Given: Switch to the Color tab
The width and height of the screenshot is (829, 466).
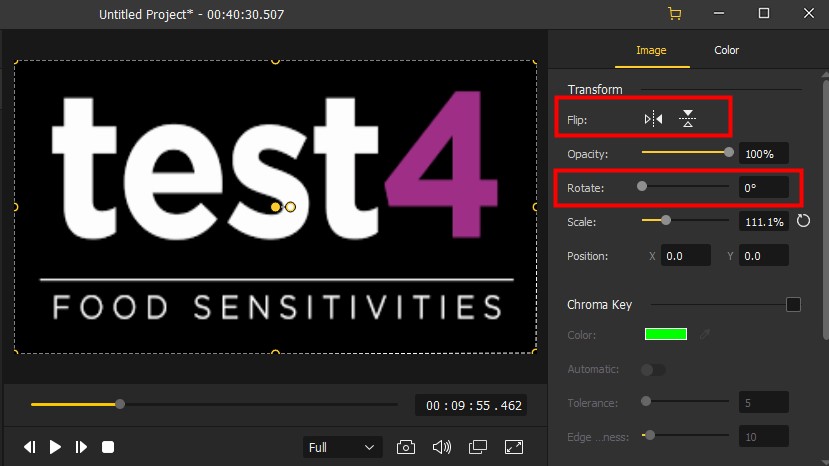Looking at the screenshot, I should click(x=727, y=50).
